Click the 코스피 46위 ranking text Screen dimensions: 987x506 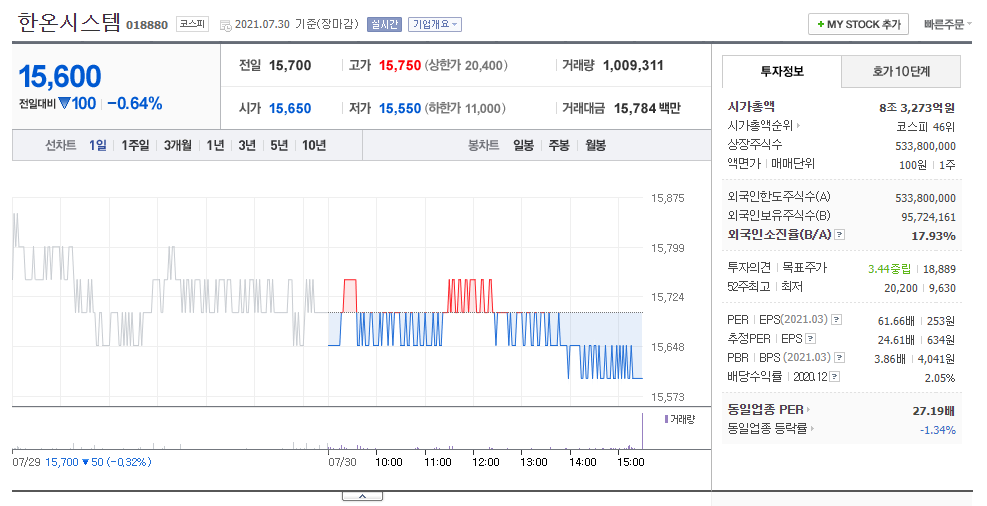(926, 126)
